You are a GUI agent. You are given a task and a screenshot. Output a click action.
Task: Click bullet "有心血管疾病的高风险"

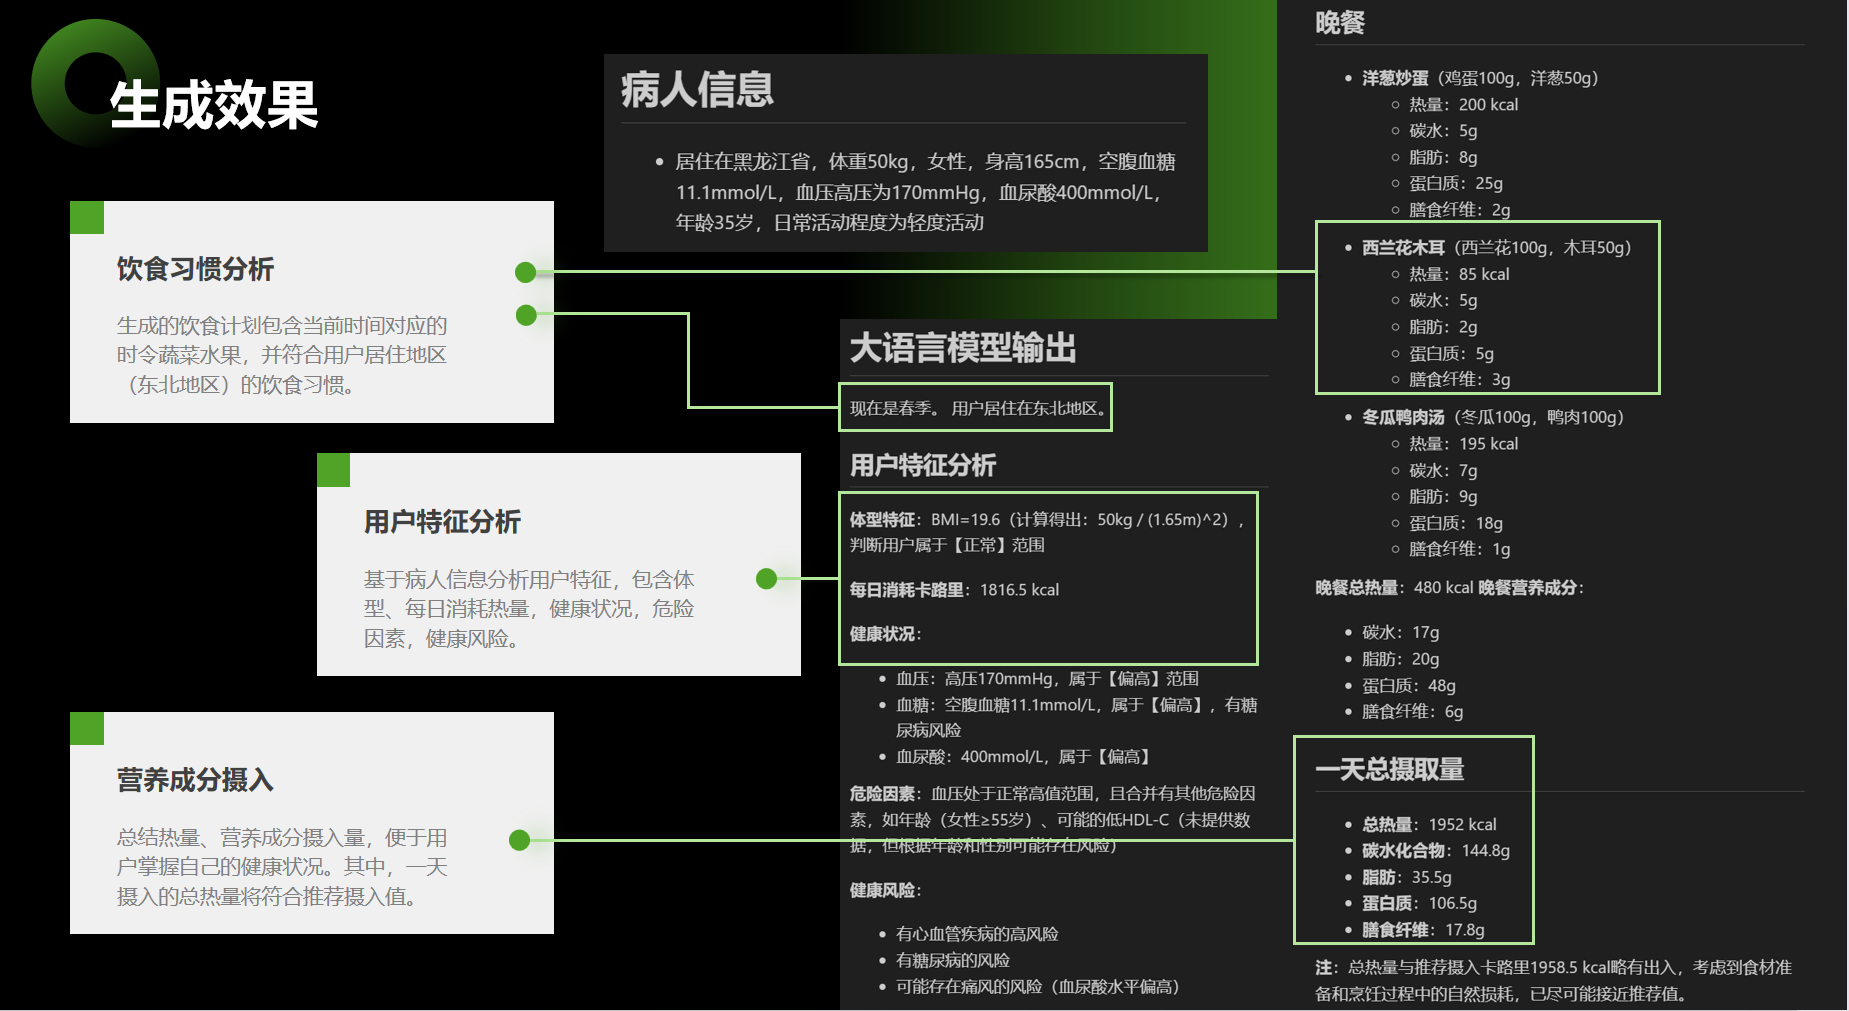tap(977, 934)
